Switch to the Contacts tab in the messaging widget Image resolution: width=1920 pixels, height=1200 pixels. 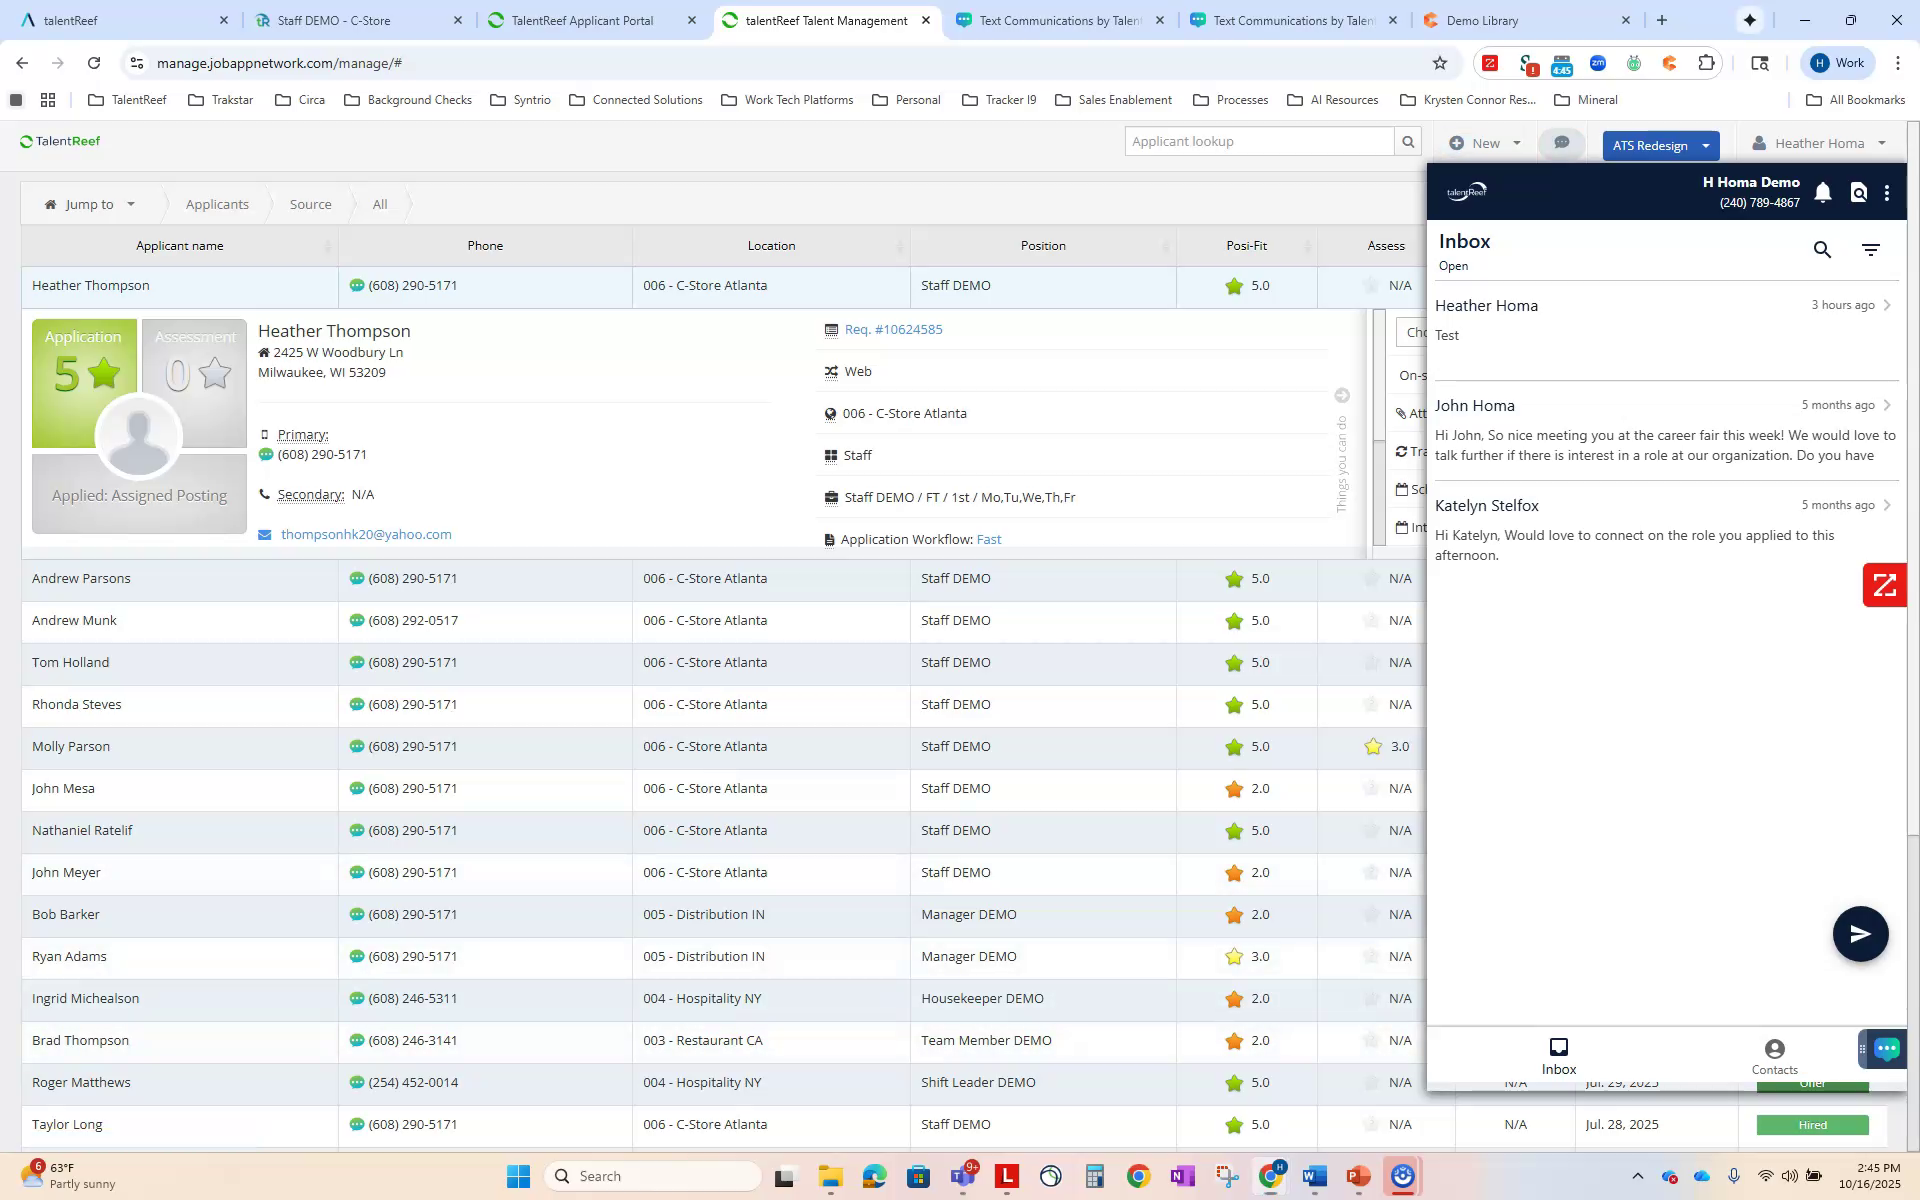pyautogui.click(x=1774, y=1055)
